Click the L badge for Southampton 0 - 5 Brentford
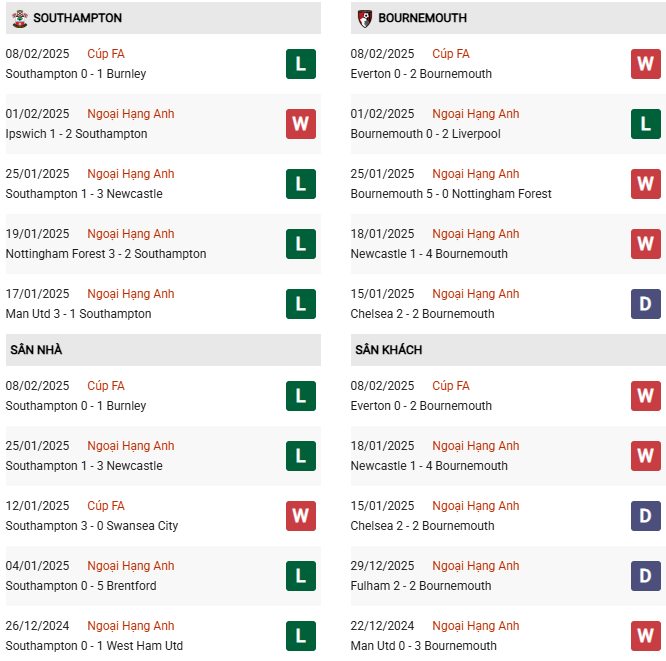 tap(300, 576)
